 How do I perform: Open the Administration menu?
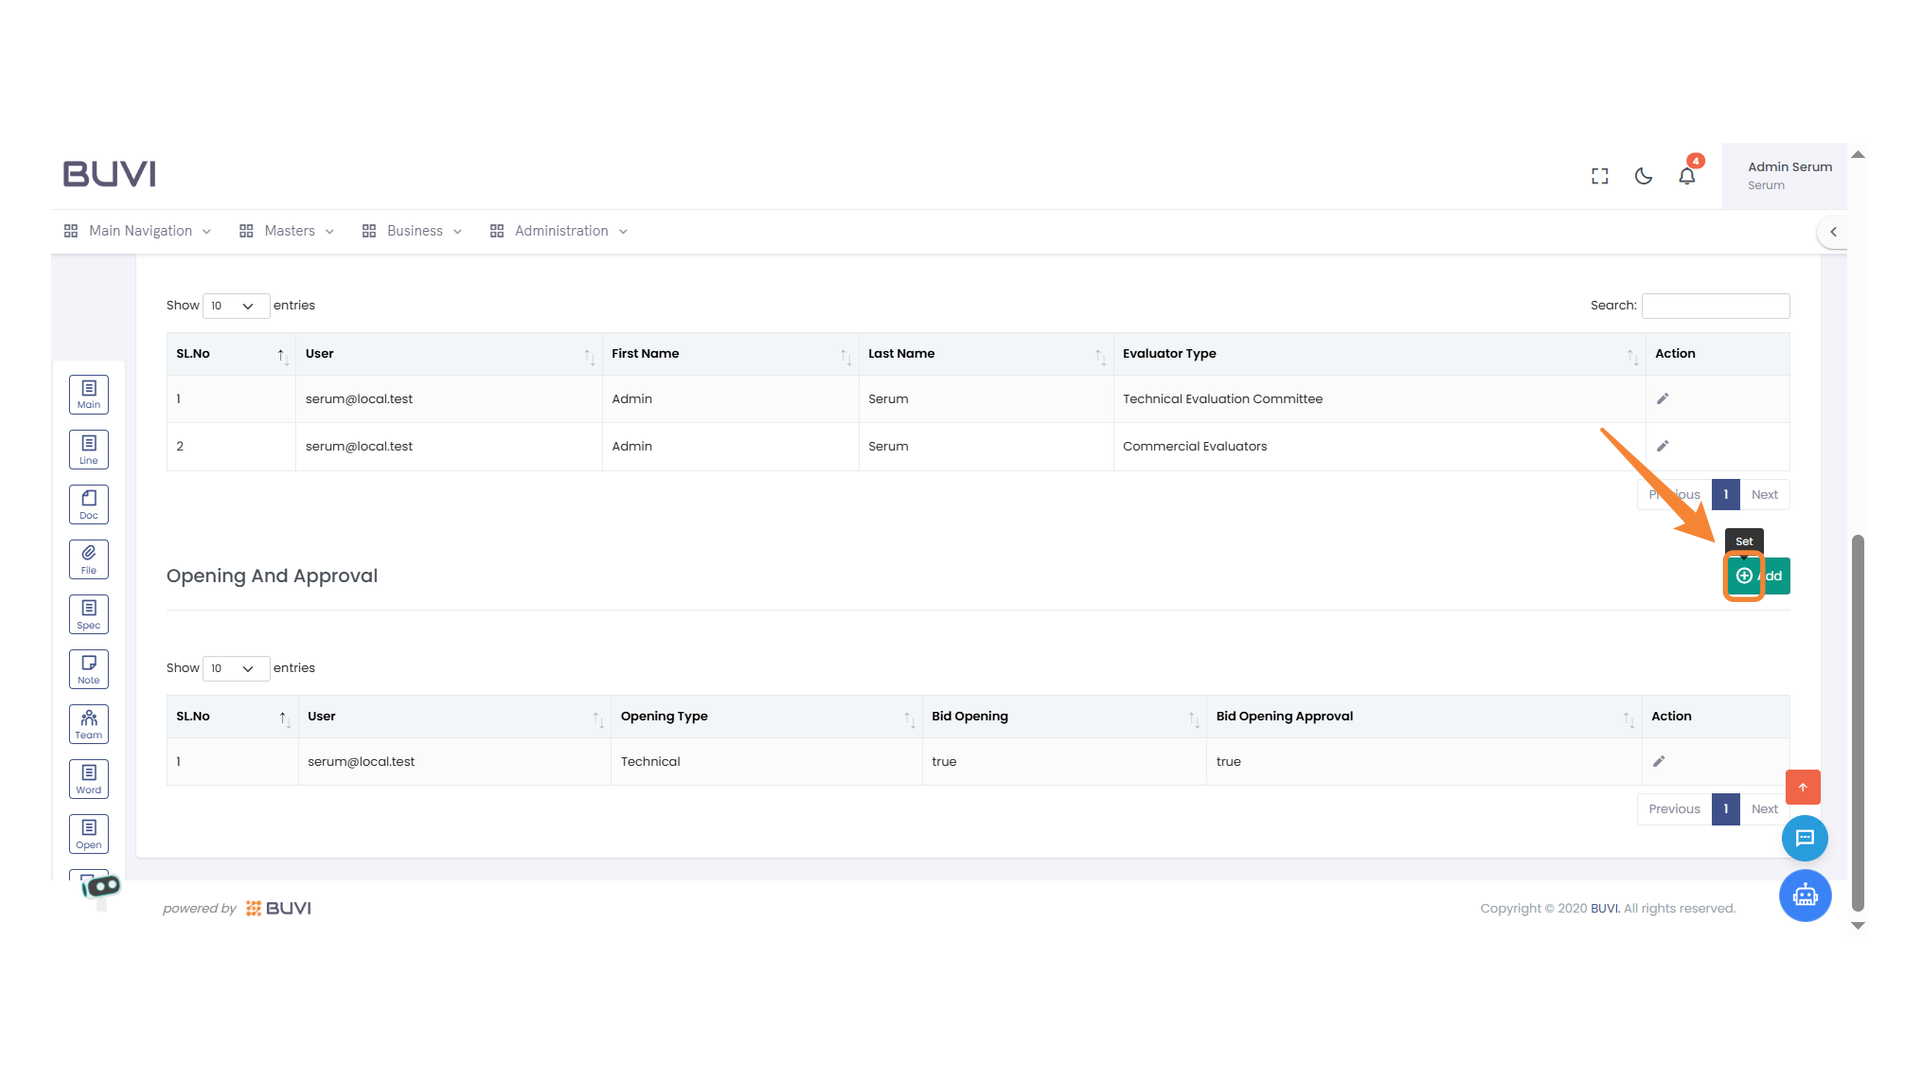coord(559,231)
